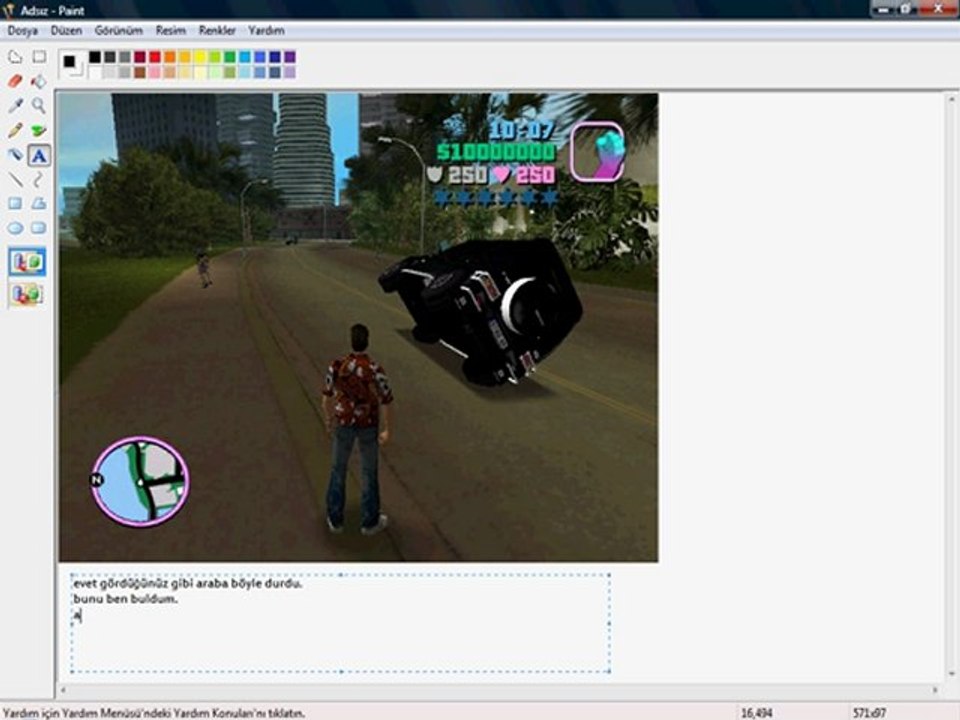The image size is (960, 720).
Task: Pick the bright red color swatch
Action: [x=155, y=57]
